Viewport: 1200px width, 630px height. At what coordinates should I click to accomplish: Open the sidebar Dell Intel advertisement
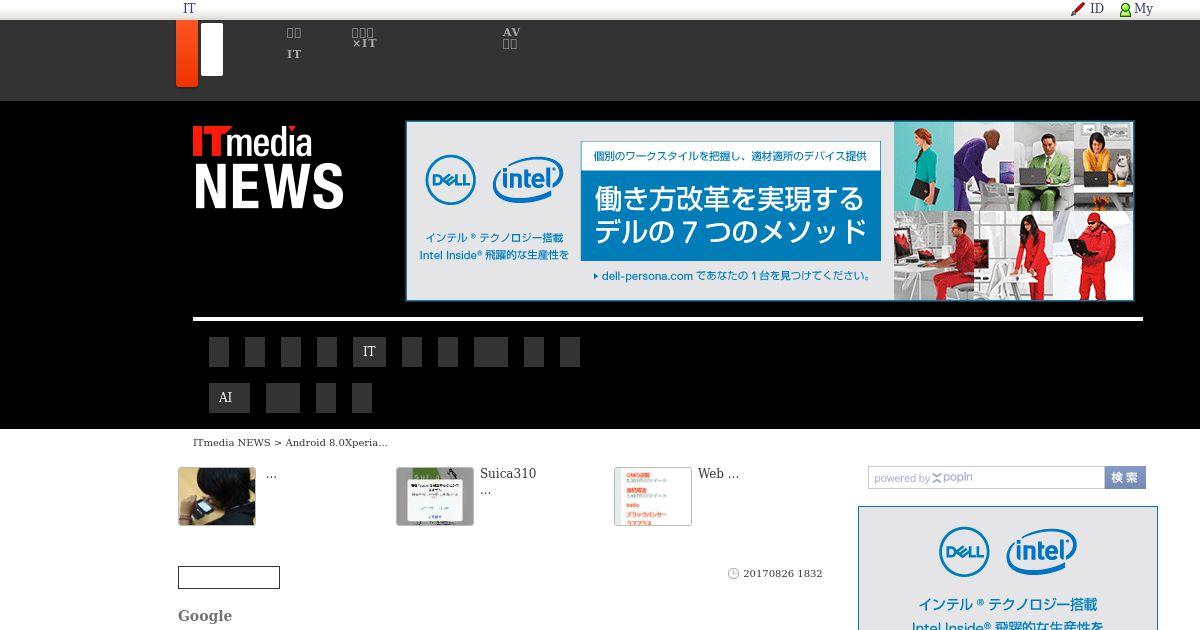(1008, 568)
